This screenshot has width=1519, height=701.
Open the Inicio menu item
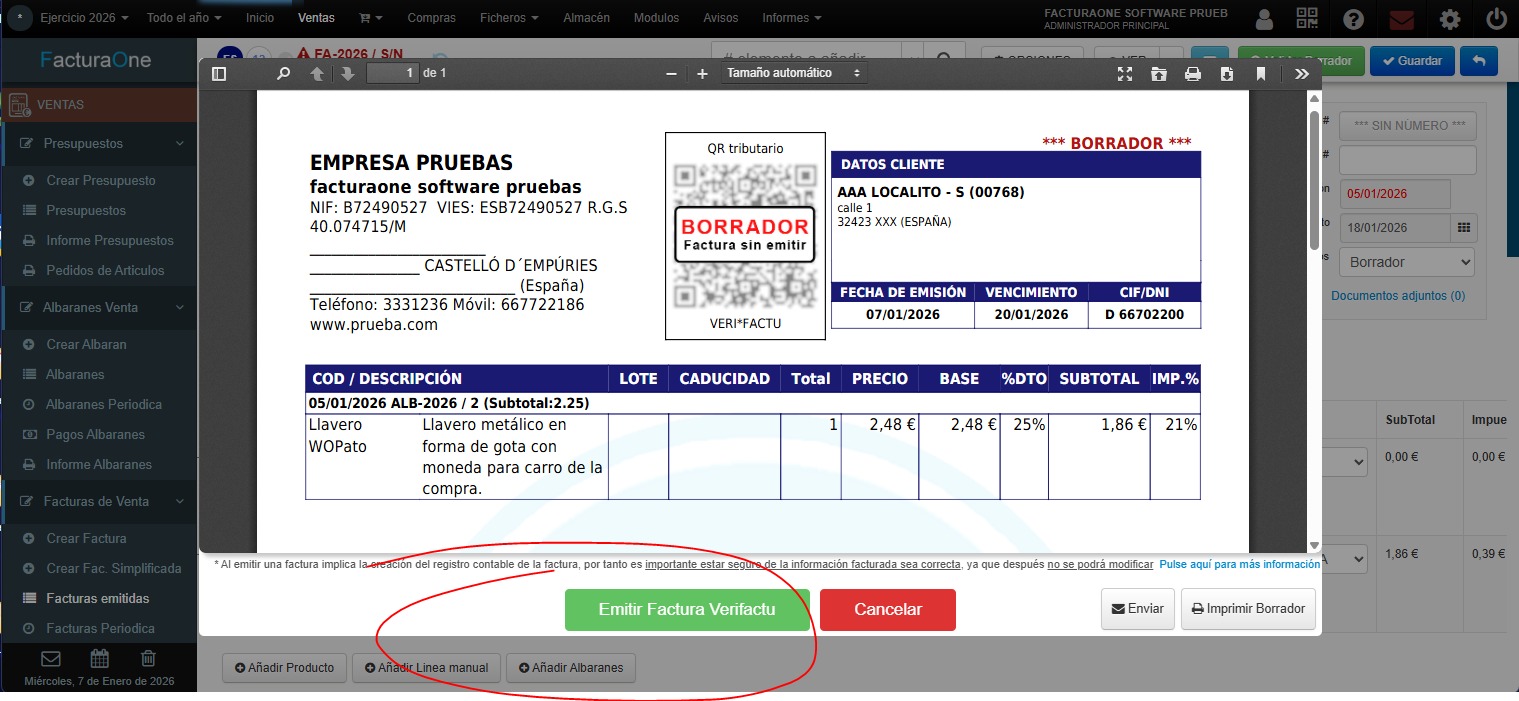(x=260, y=18)
